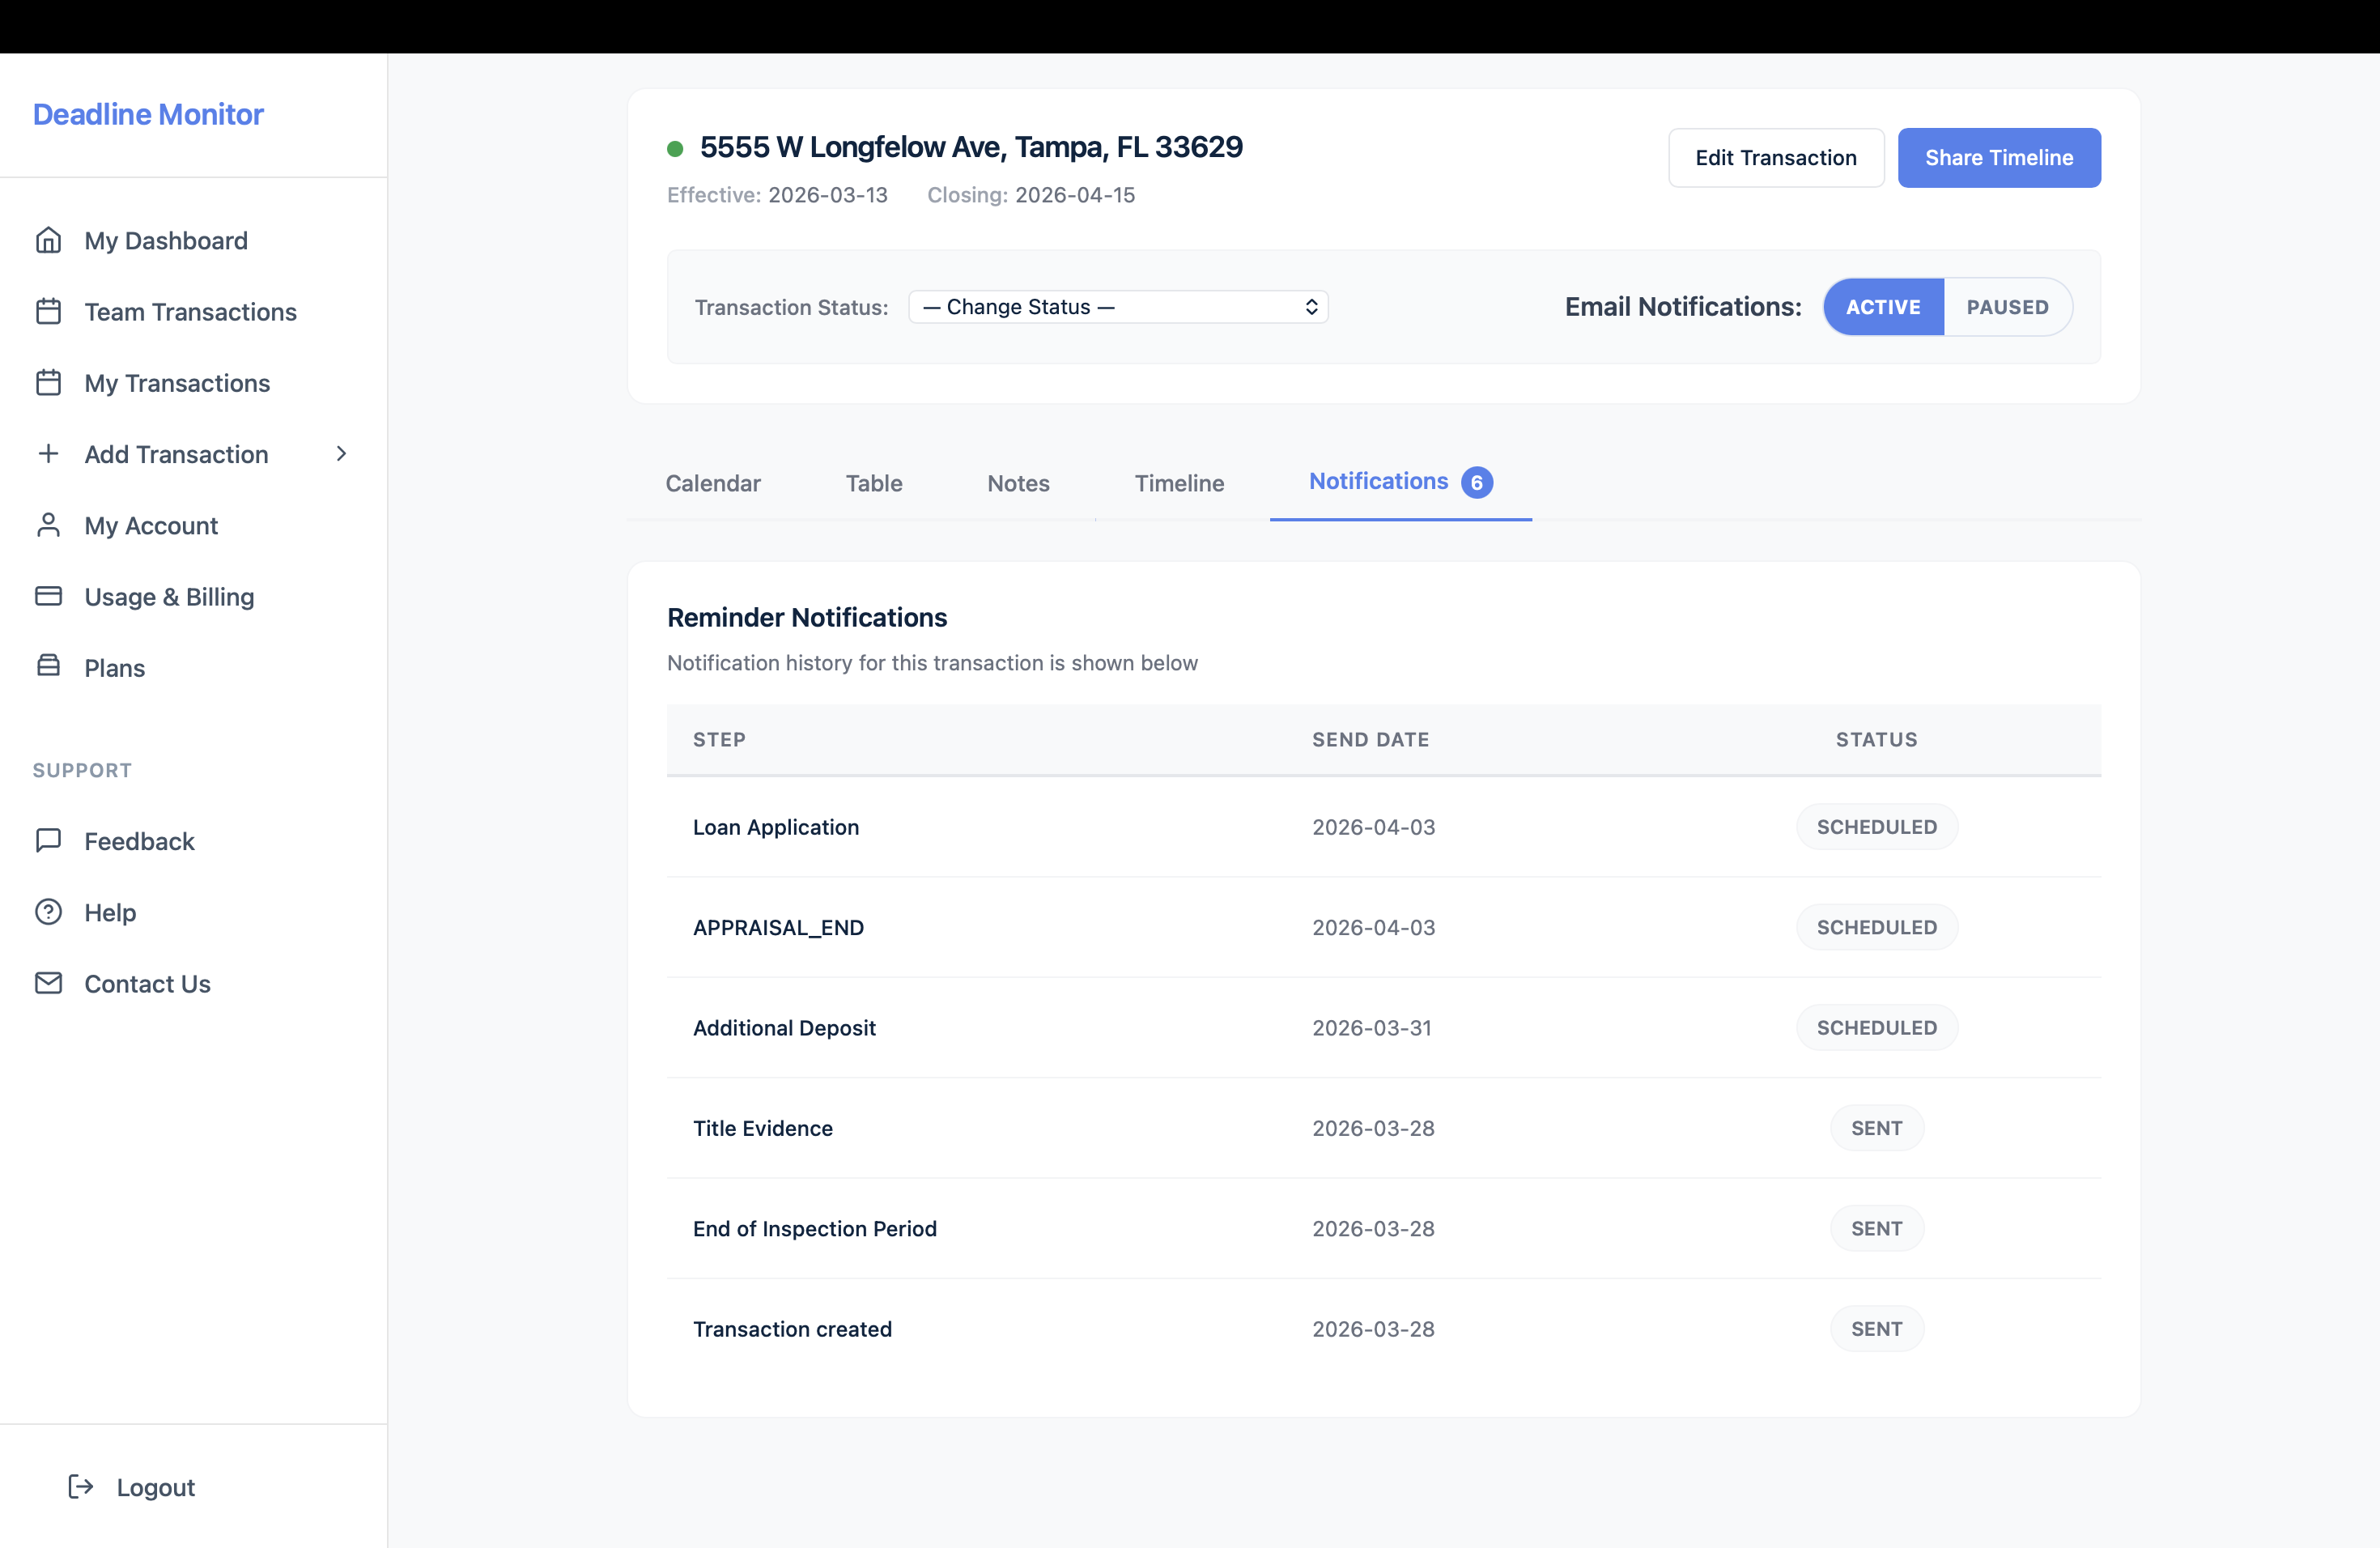Click the Help question mark icon
Screen dimensions: 2380x1548
48,912
